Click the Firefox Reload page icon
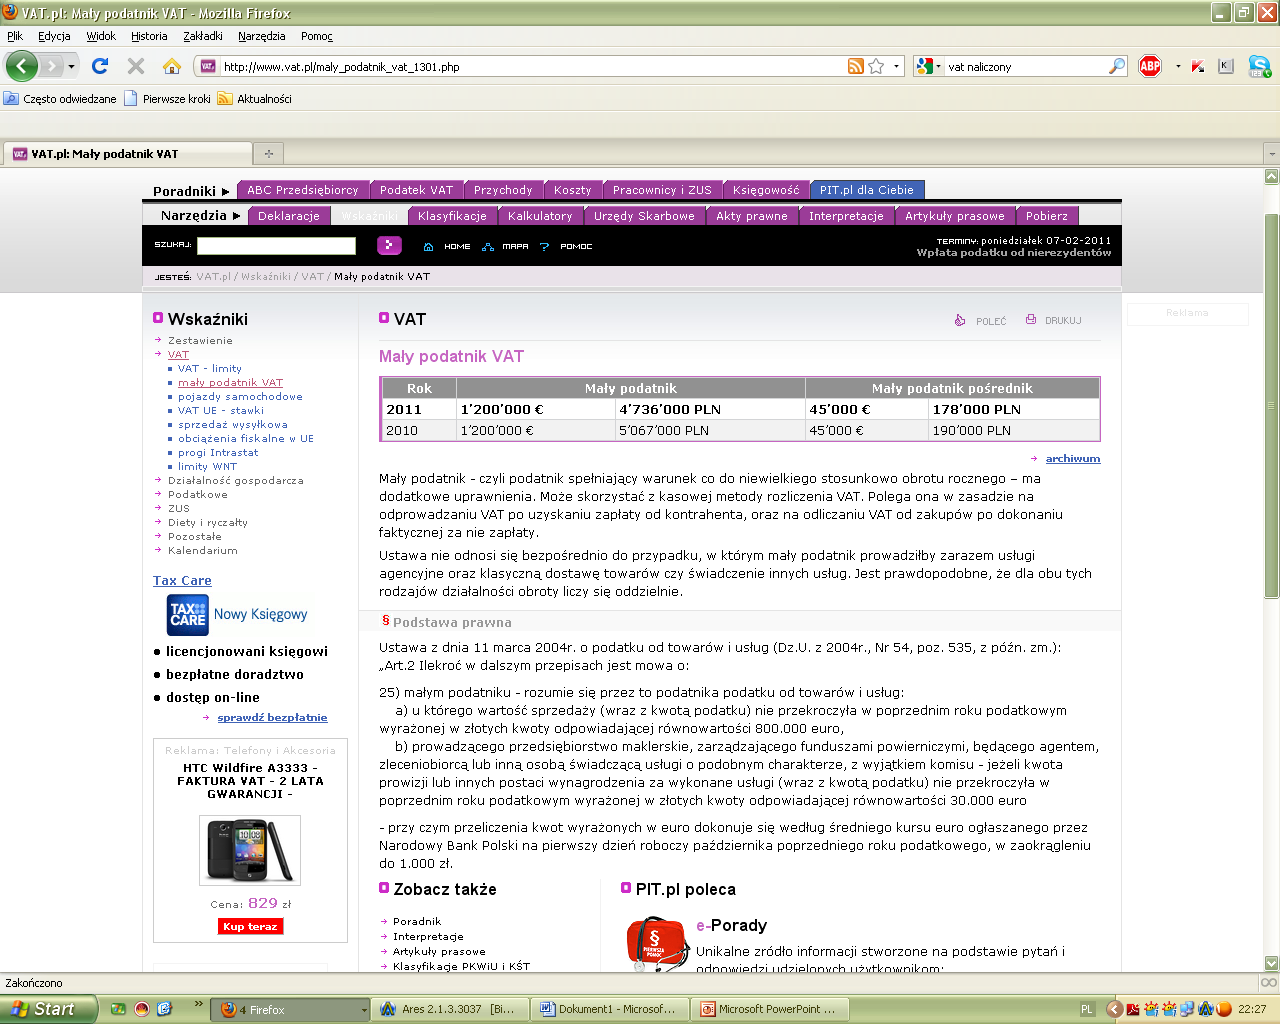 [99, 66]
